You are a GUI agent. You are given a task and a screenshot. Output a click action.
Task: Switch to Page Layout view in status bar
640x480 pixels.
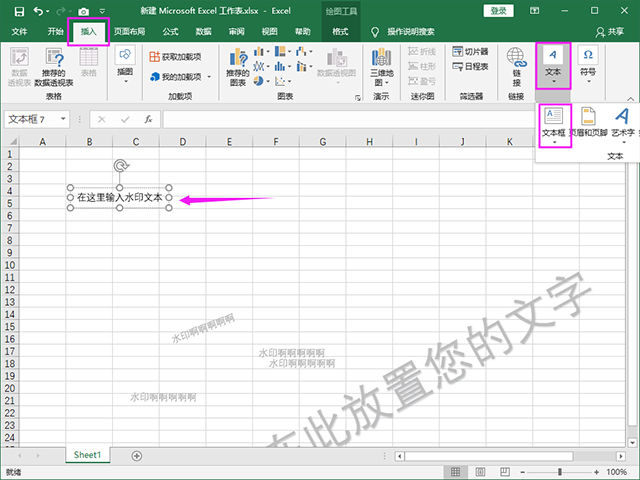(x=480, y=472)
